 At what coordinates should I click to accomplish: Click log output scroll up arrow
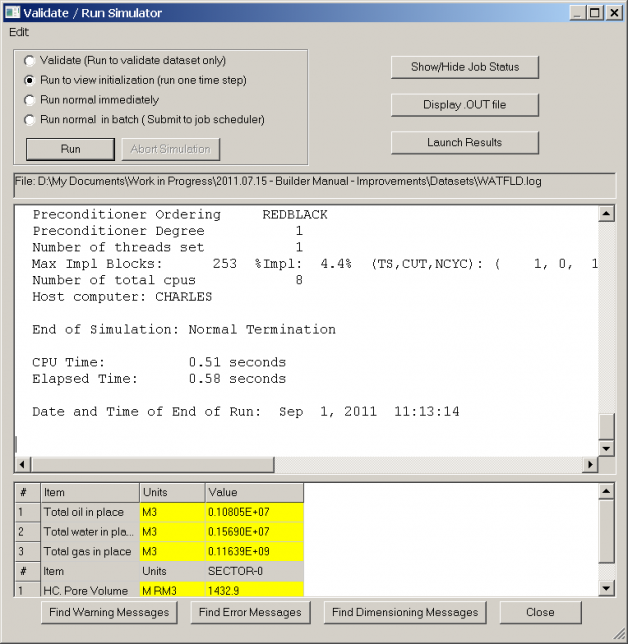pos(605,213)
